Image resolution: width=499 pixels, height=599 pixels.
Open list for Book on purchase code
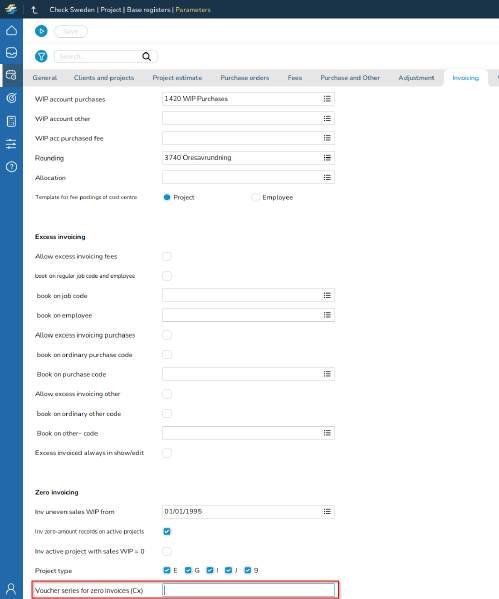(327, 374)
